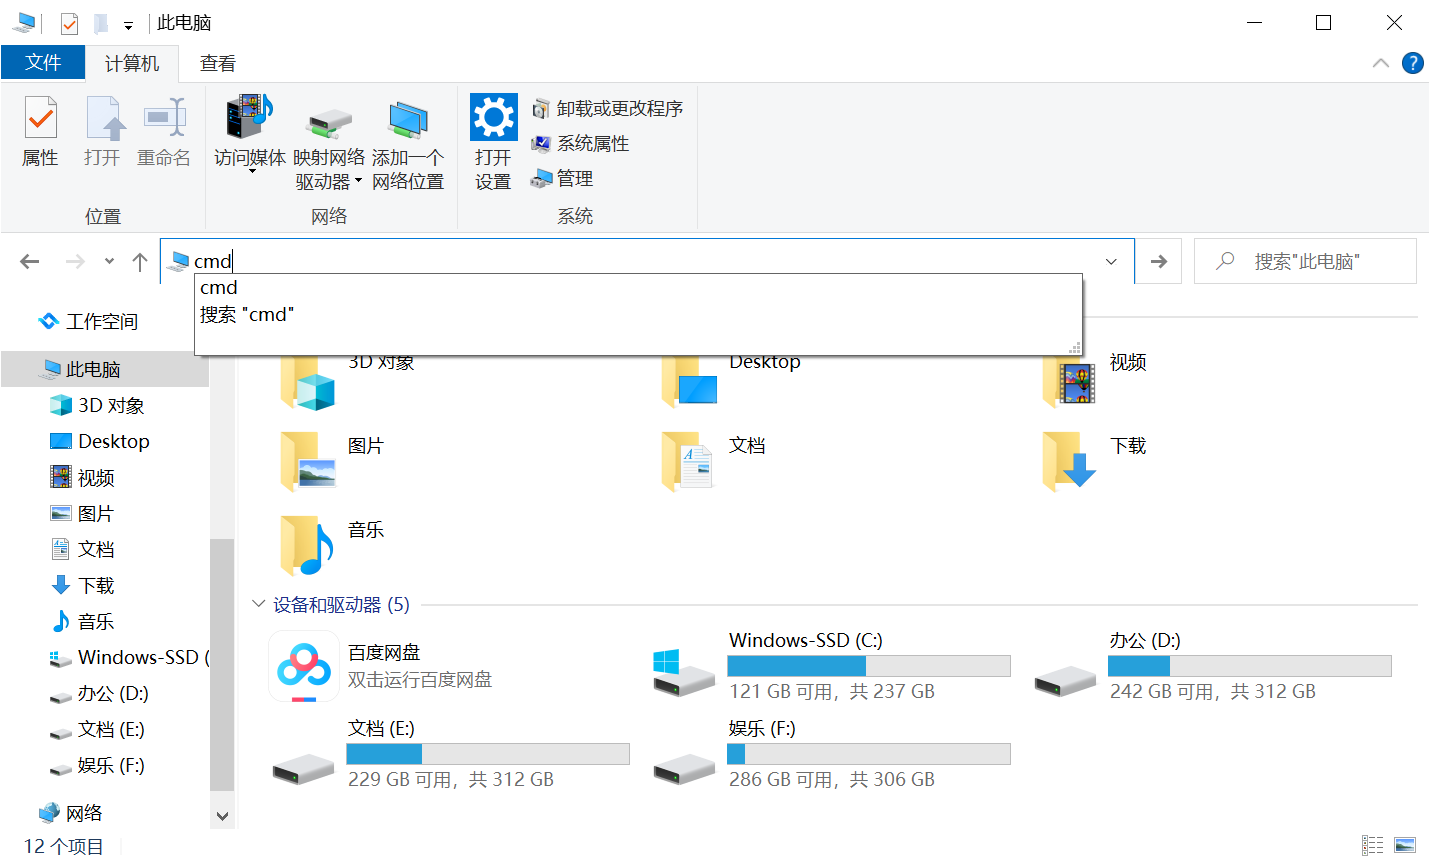This screenshot has height=865, width=1430.
Task: Open the address bar history dropdown
Action: click(x=1110, y=261)
